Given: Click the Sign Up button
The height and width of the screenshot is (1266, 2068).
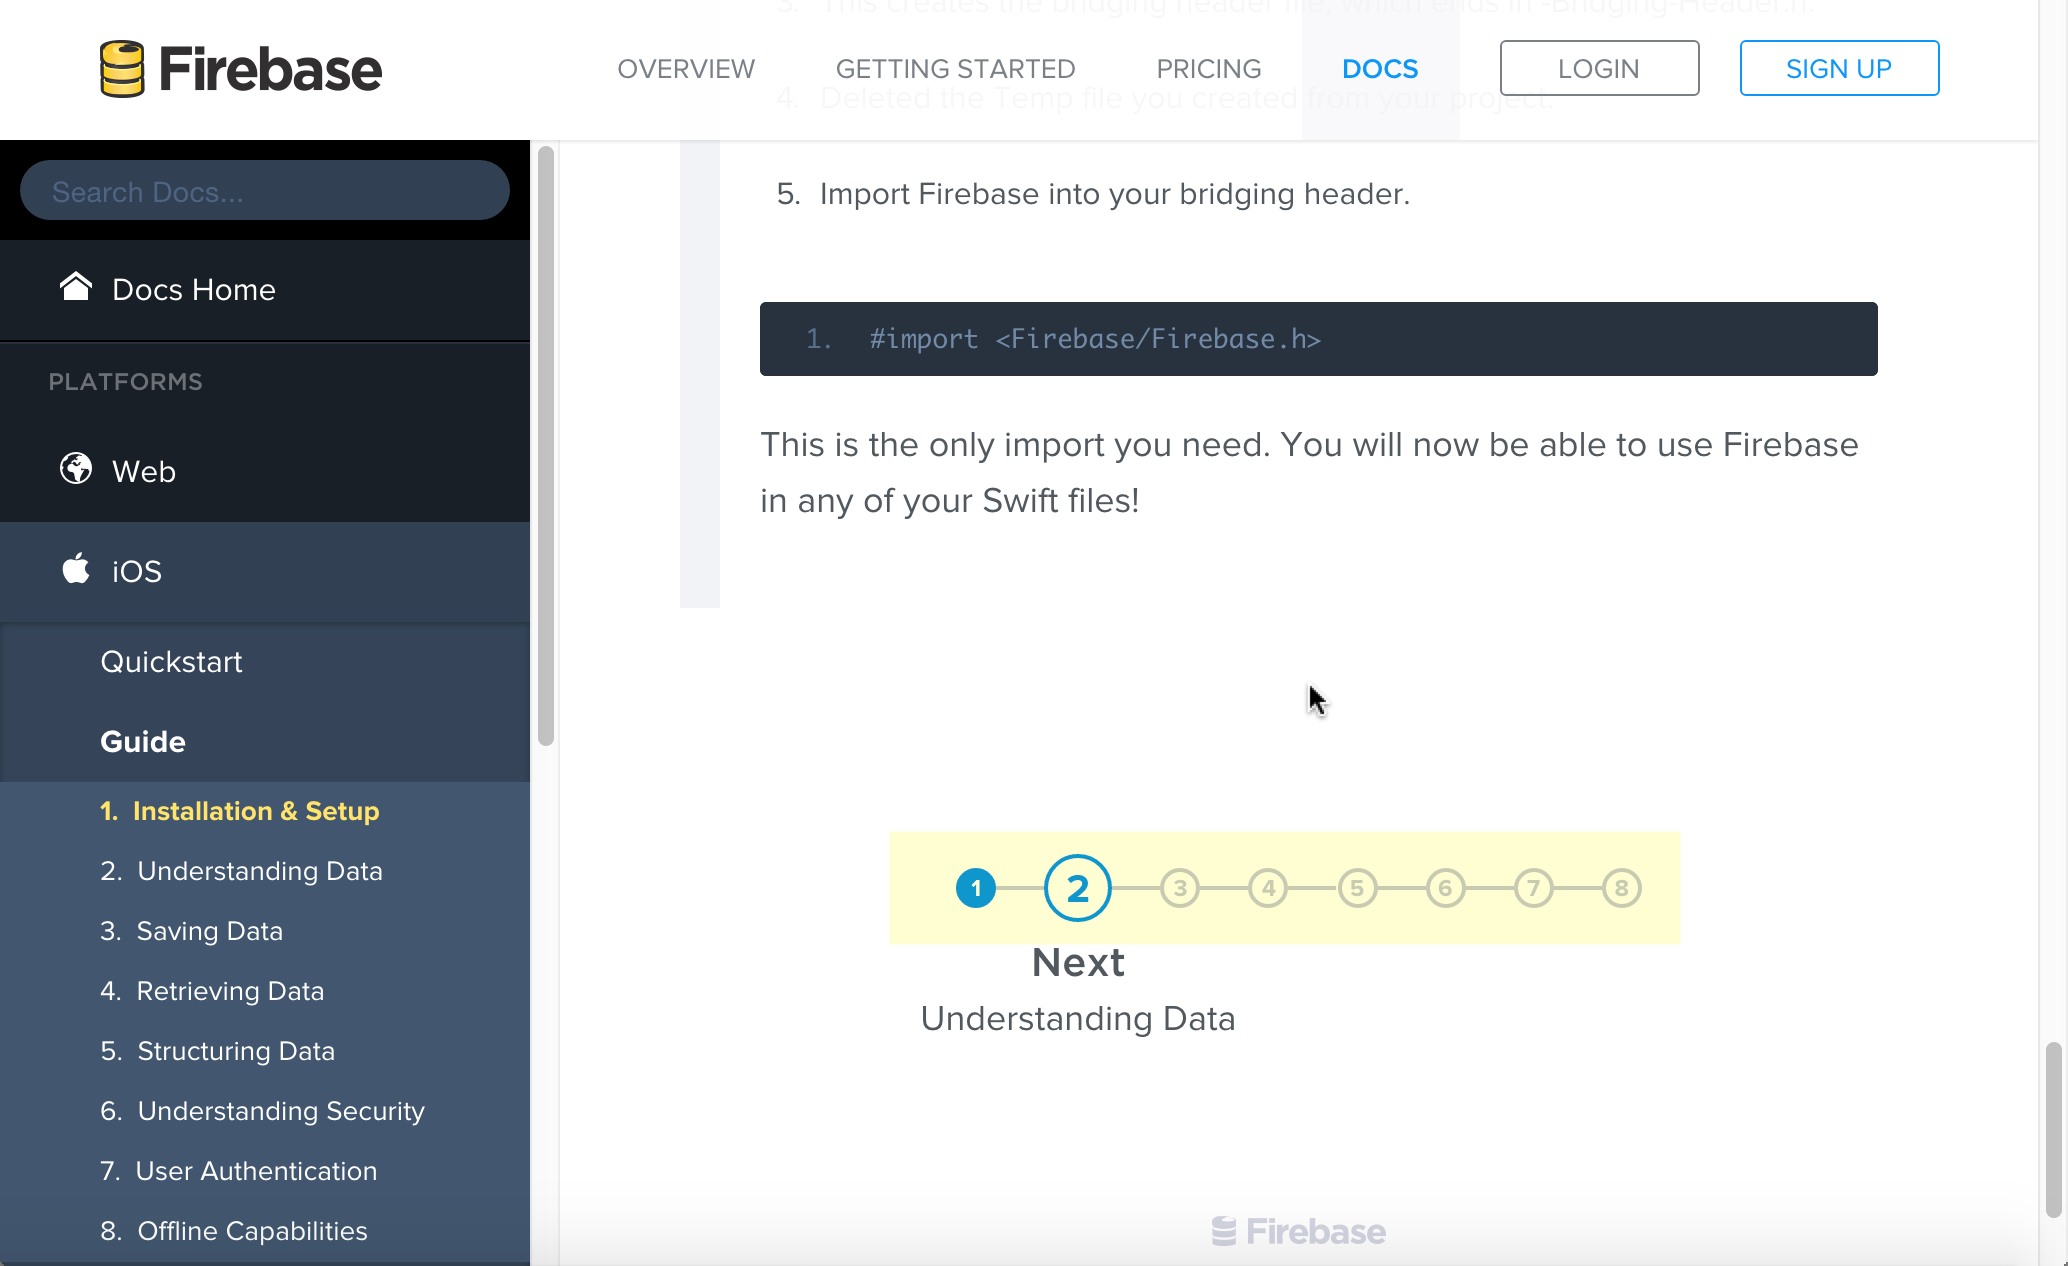Looking at the screenshot, I should 1839,68.
